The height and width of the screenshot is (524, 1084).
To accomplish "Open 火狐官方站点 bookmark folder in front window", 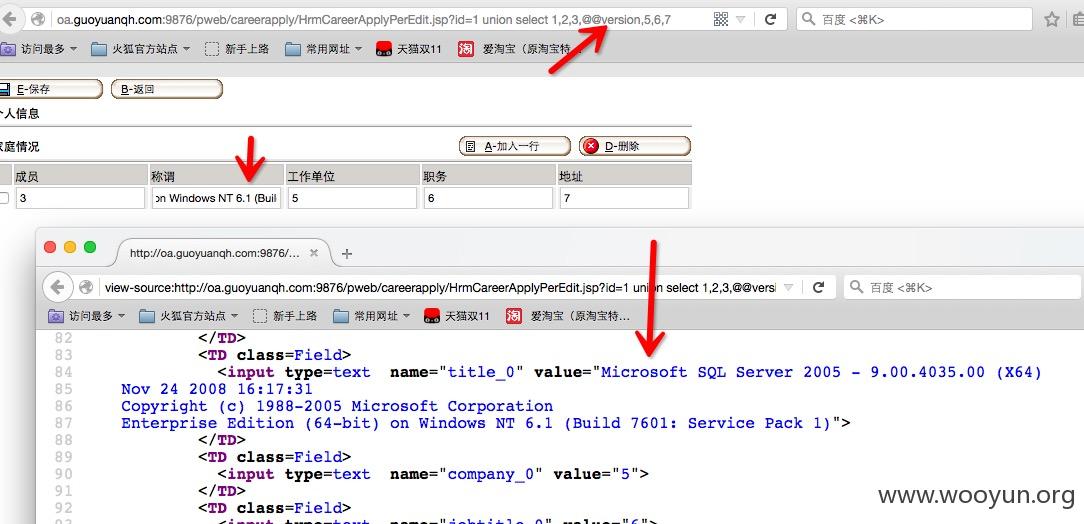I will click(x=188, y=316).
